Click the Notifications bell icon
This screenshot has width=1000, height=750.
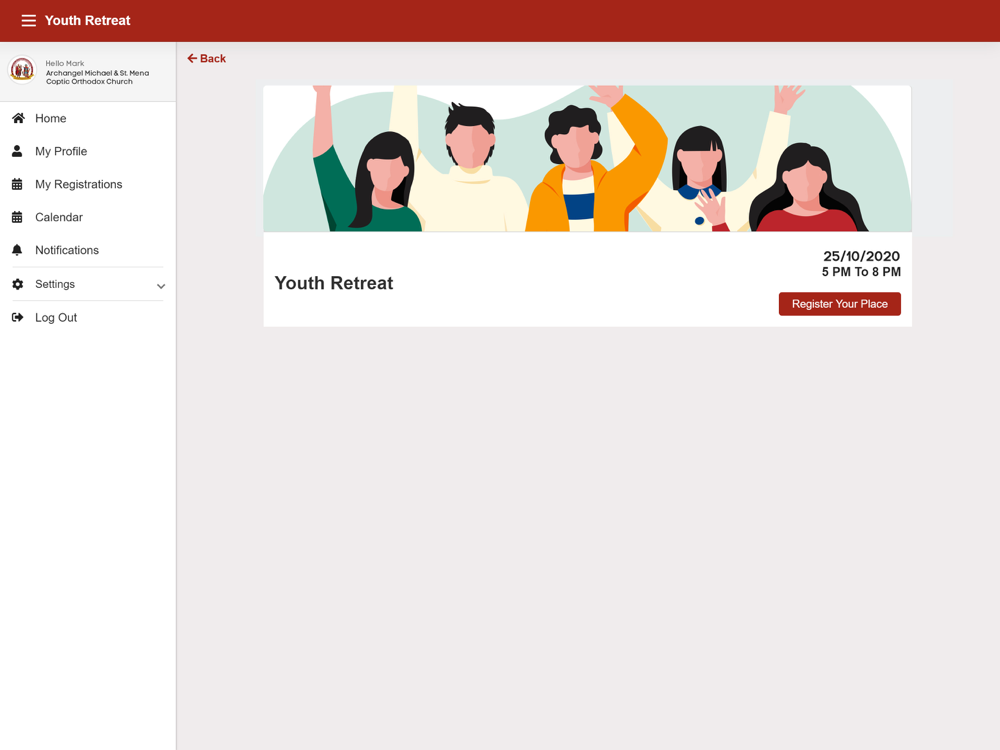click(17, 250)
